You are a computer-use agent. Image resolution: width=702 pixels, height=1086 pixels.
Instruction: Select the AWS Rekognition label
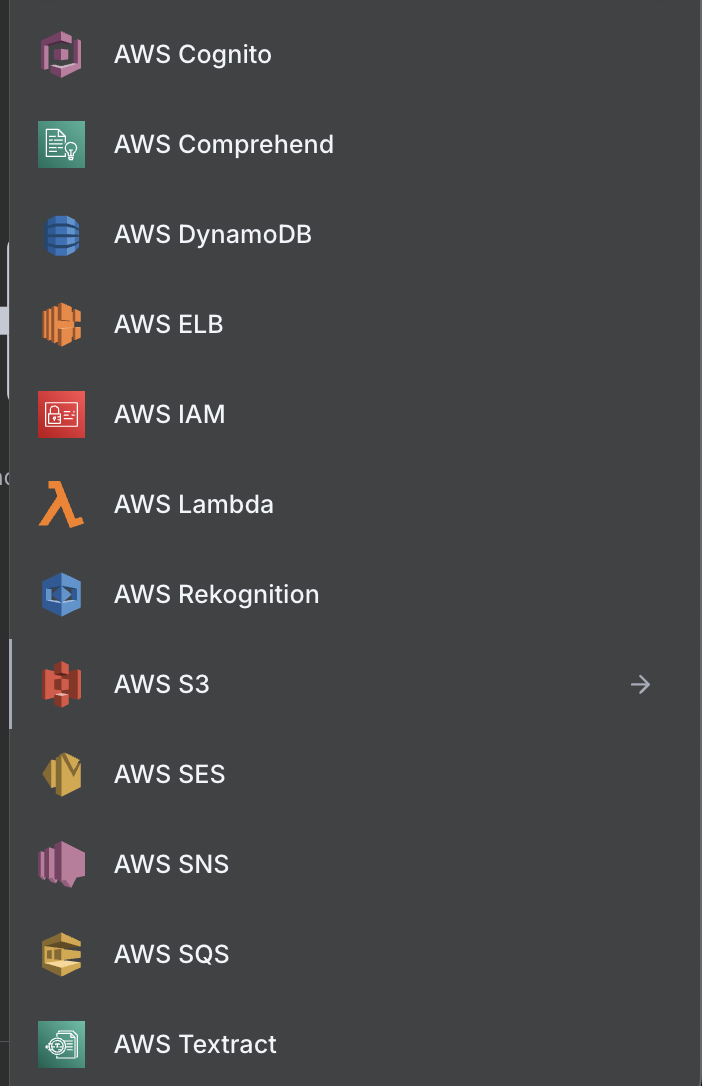tap(216, 594)
